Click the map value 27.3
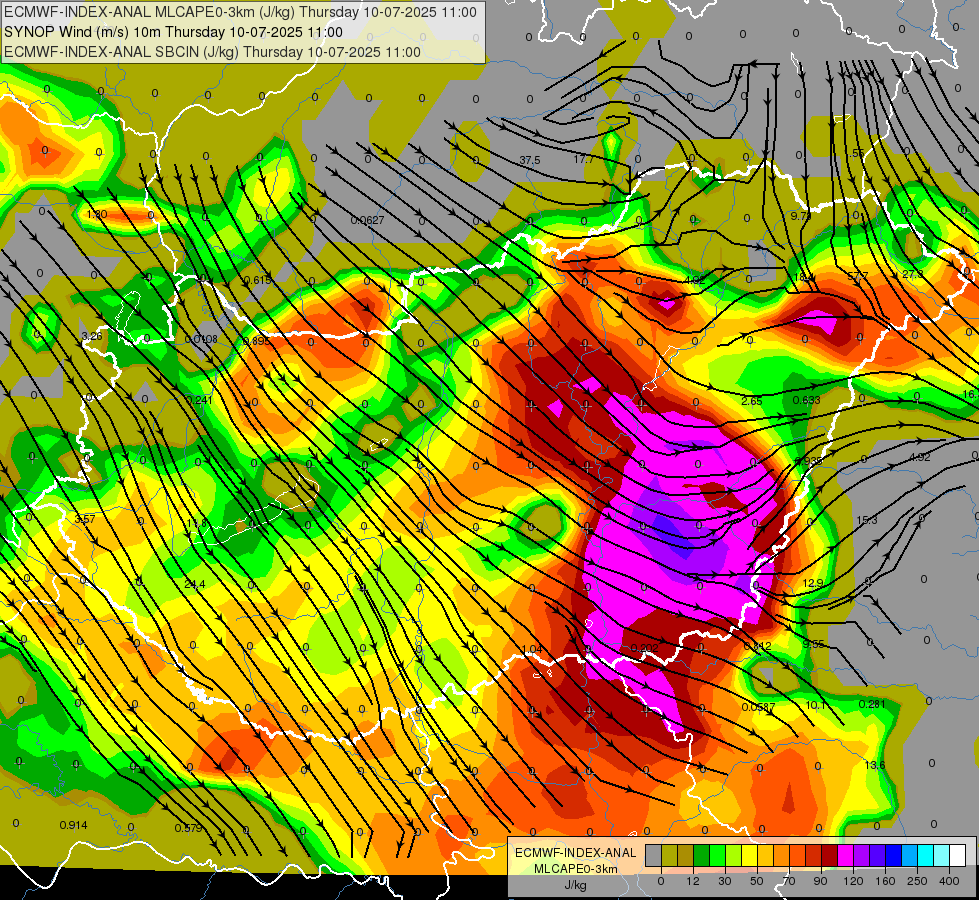The width and height of the screenshot is (979, 900). 912,274
